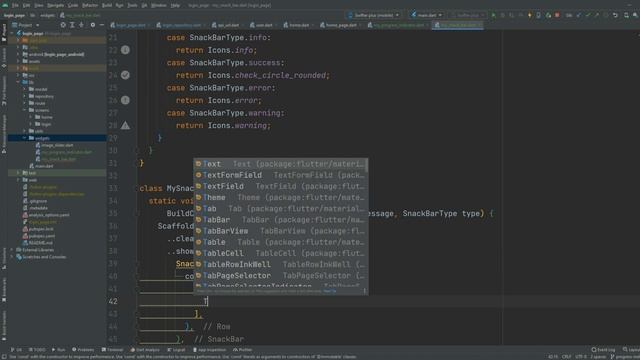
Task: Click error icon preview on line 26
Action: [125, 100]
